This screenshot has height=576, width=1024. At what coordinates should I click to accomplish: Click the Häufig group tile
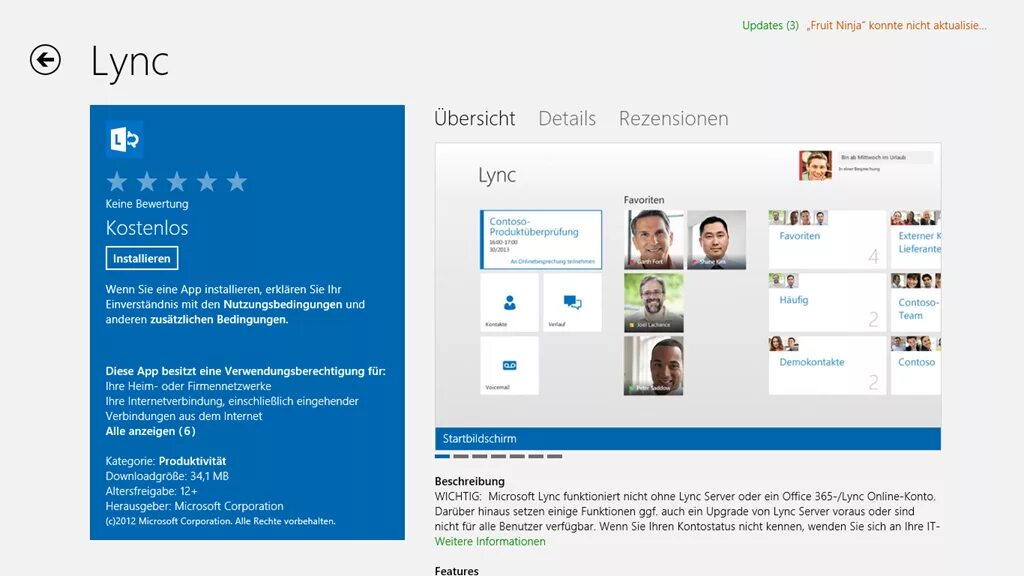(827, 302)
